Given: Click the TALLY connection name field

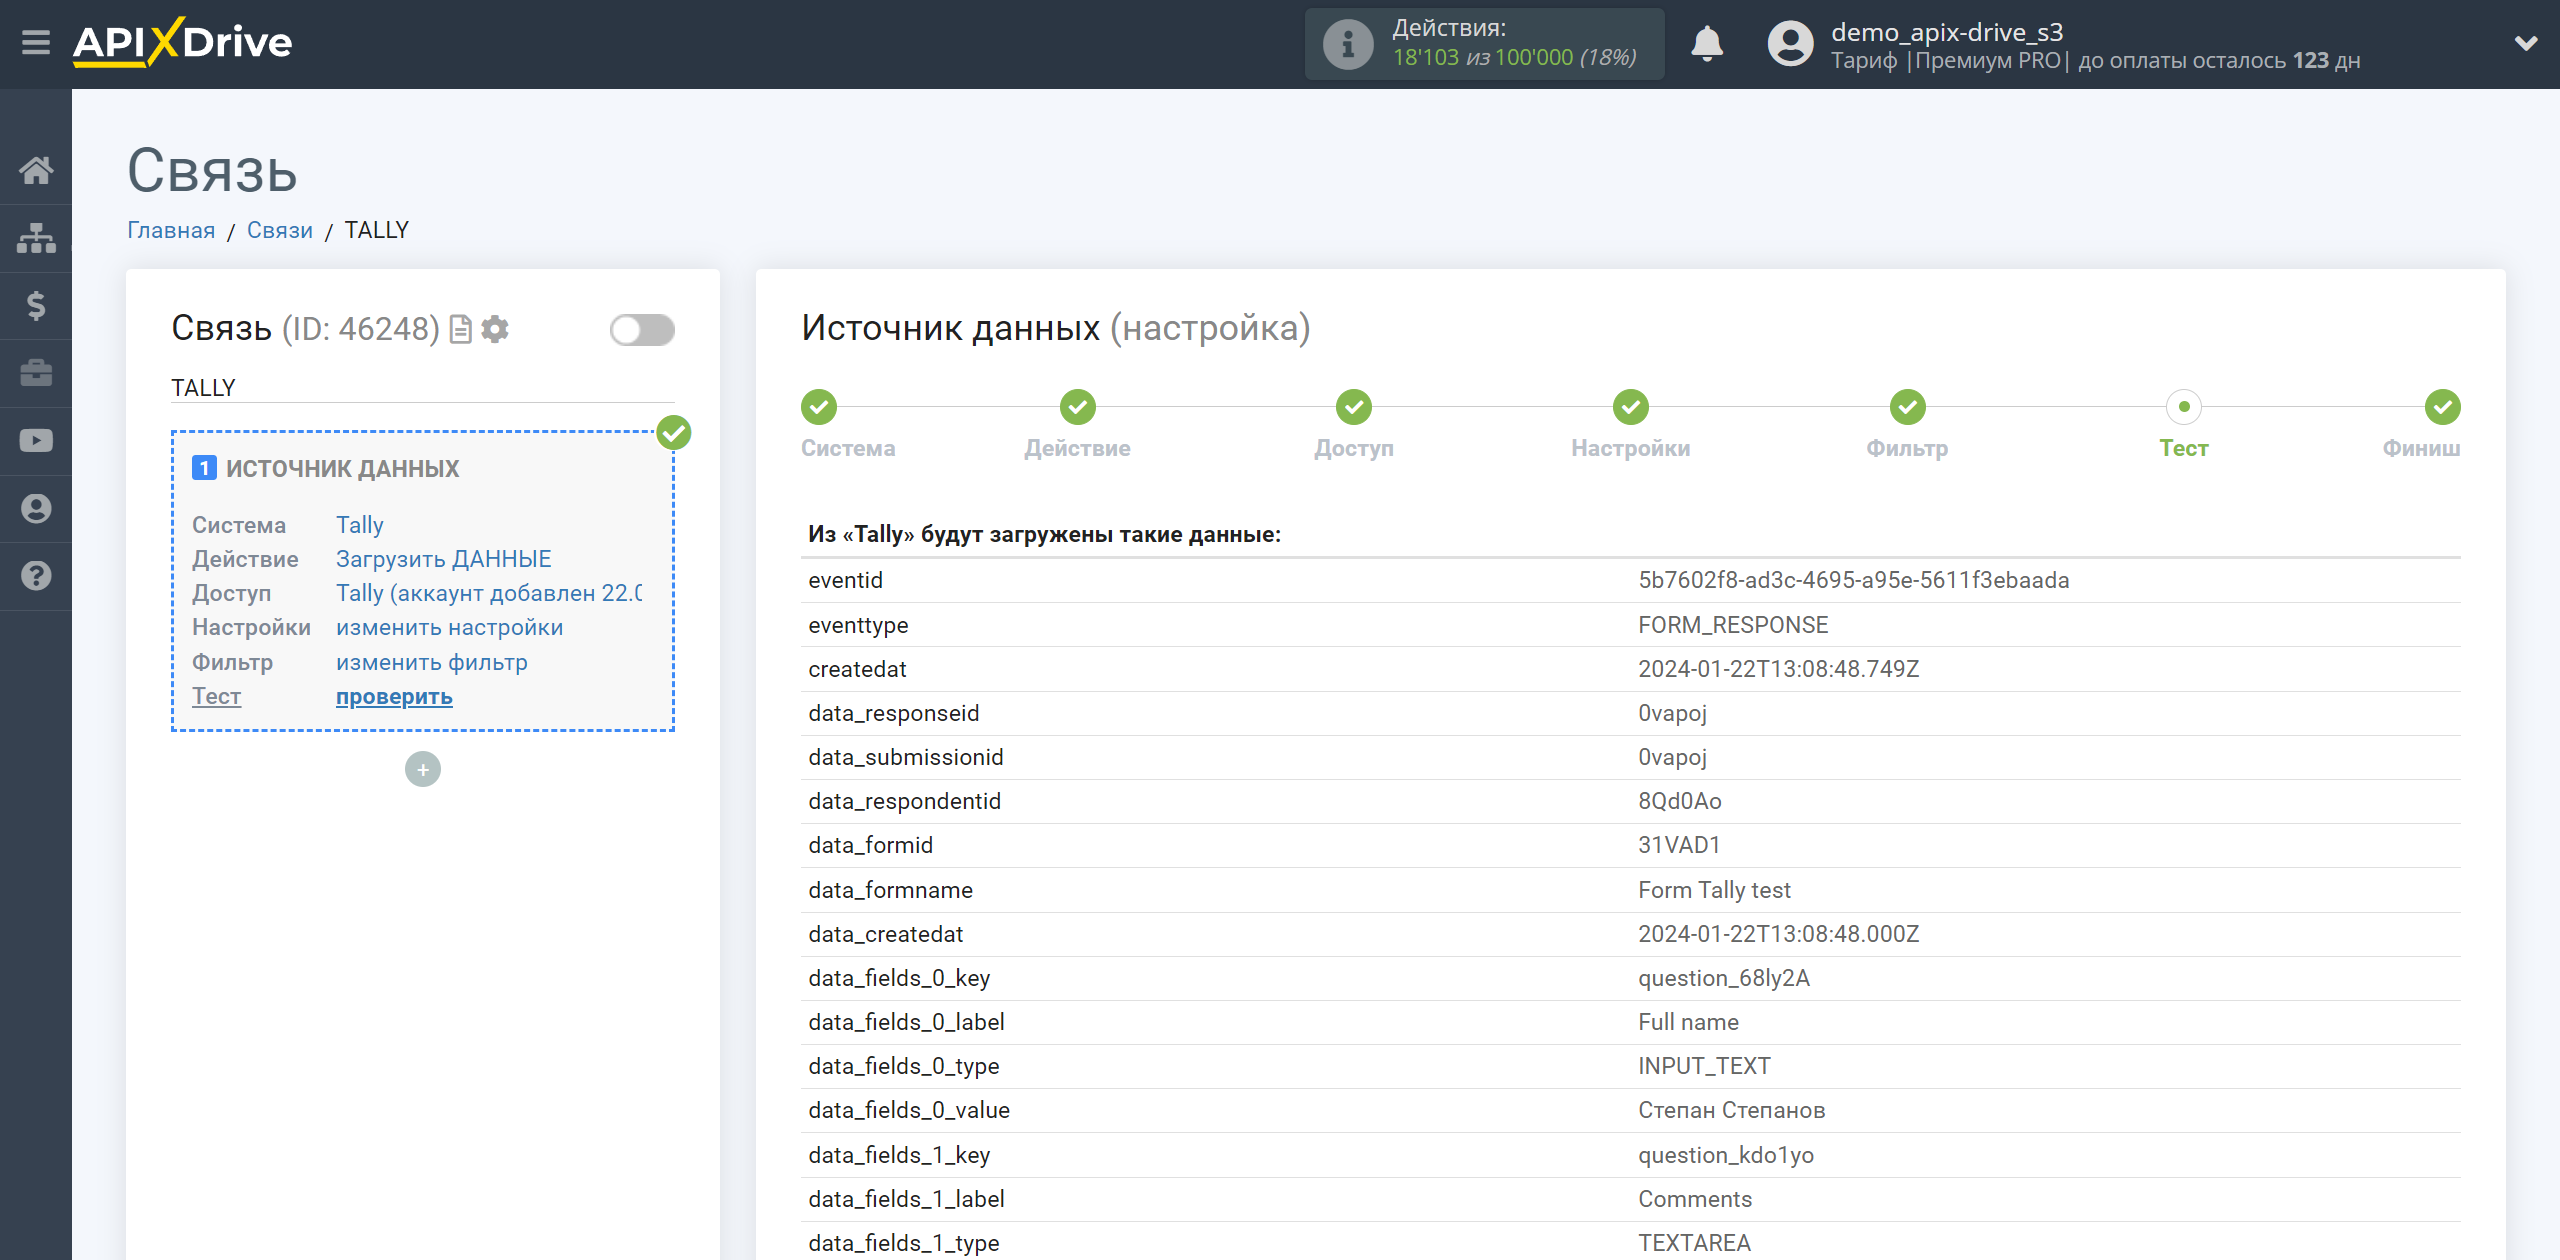Looking at the screenshot, I should pos(422,388).
